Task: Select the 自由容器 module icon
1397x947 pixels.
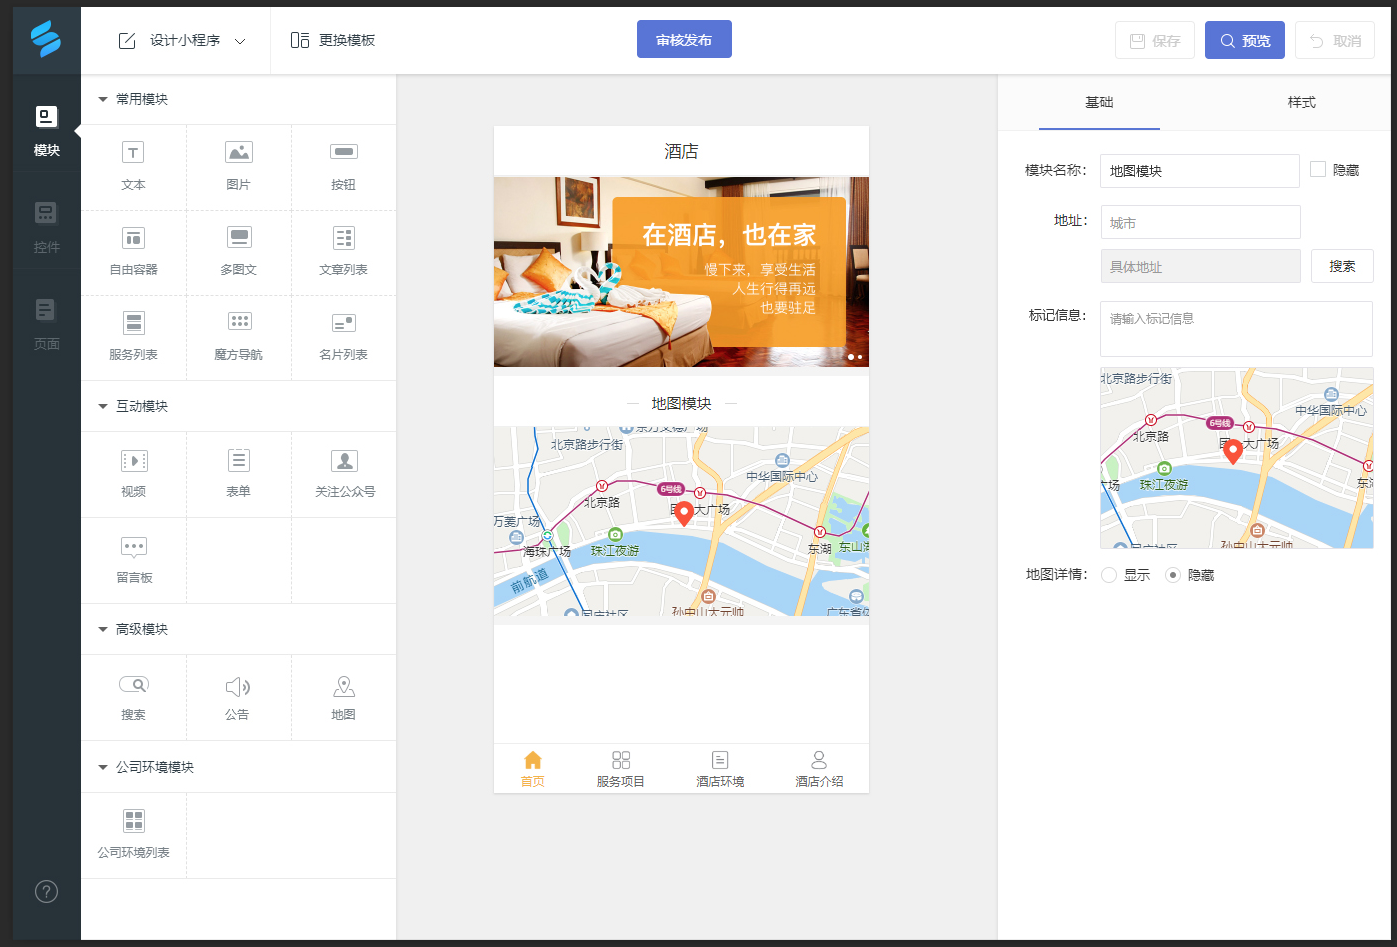Action: pyautogui.click(x=133, y=238)
